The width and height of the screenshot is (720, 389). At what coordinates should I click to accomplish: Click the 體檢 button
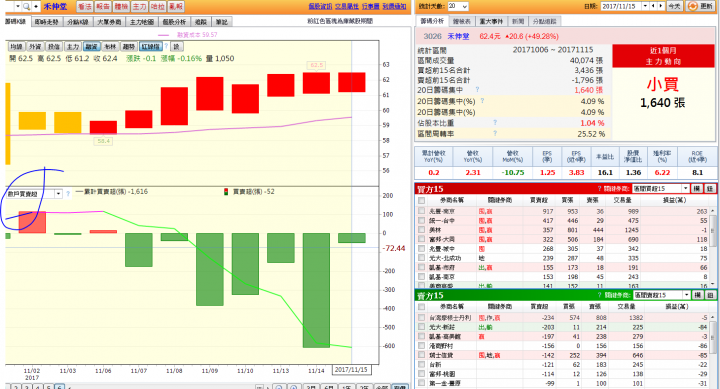(121, 6)
